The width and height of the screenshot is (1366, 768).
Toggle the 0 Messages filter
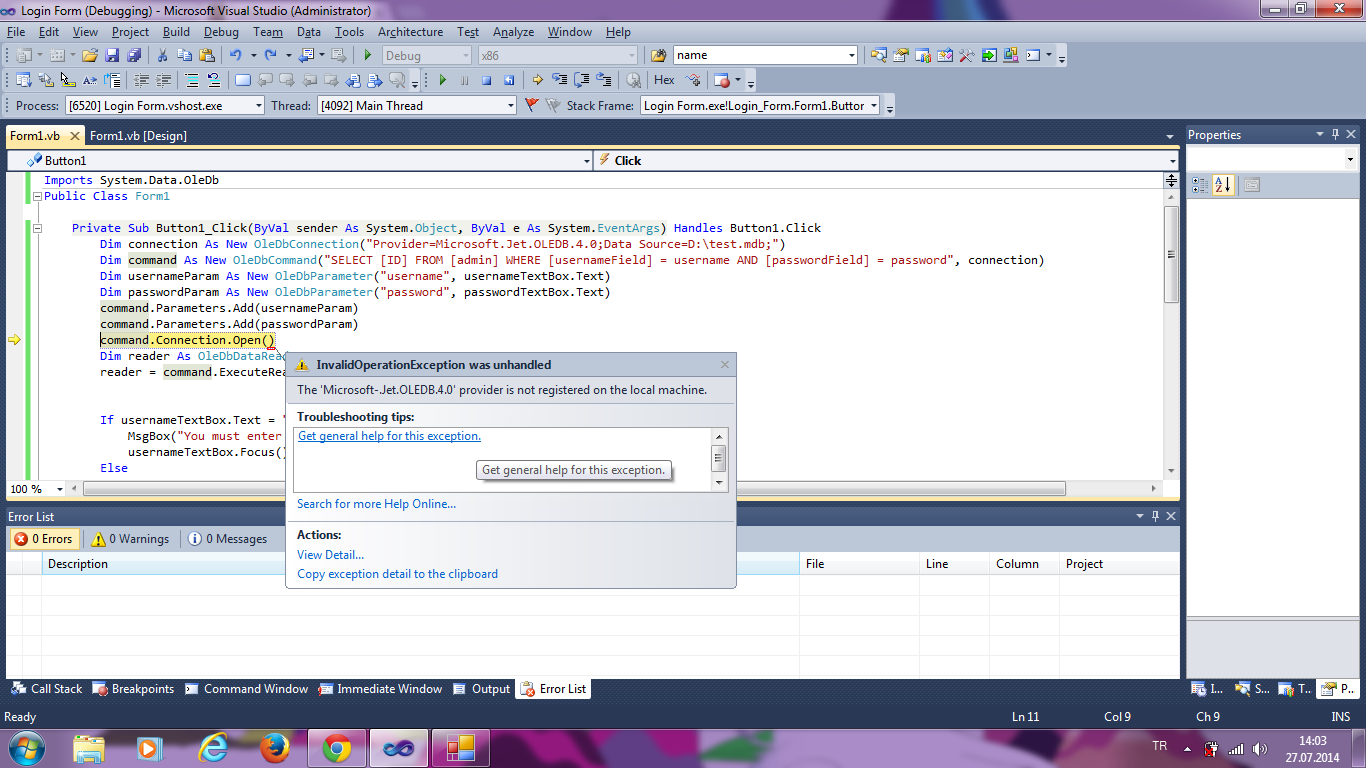228,539
